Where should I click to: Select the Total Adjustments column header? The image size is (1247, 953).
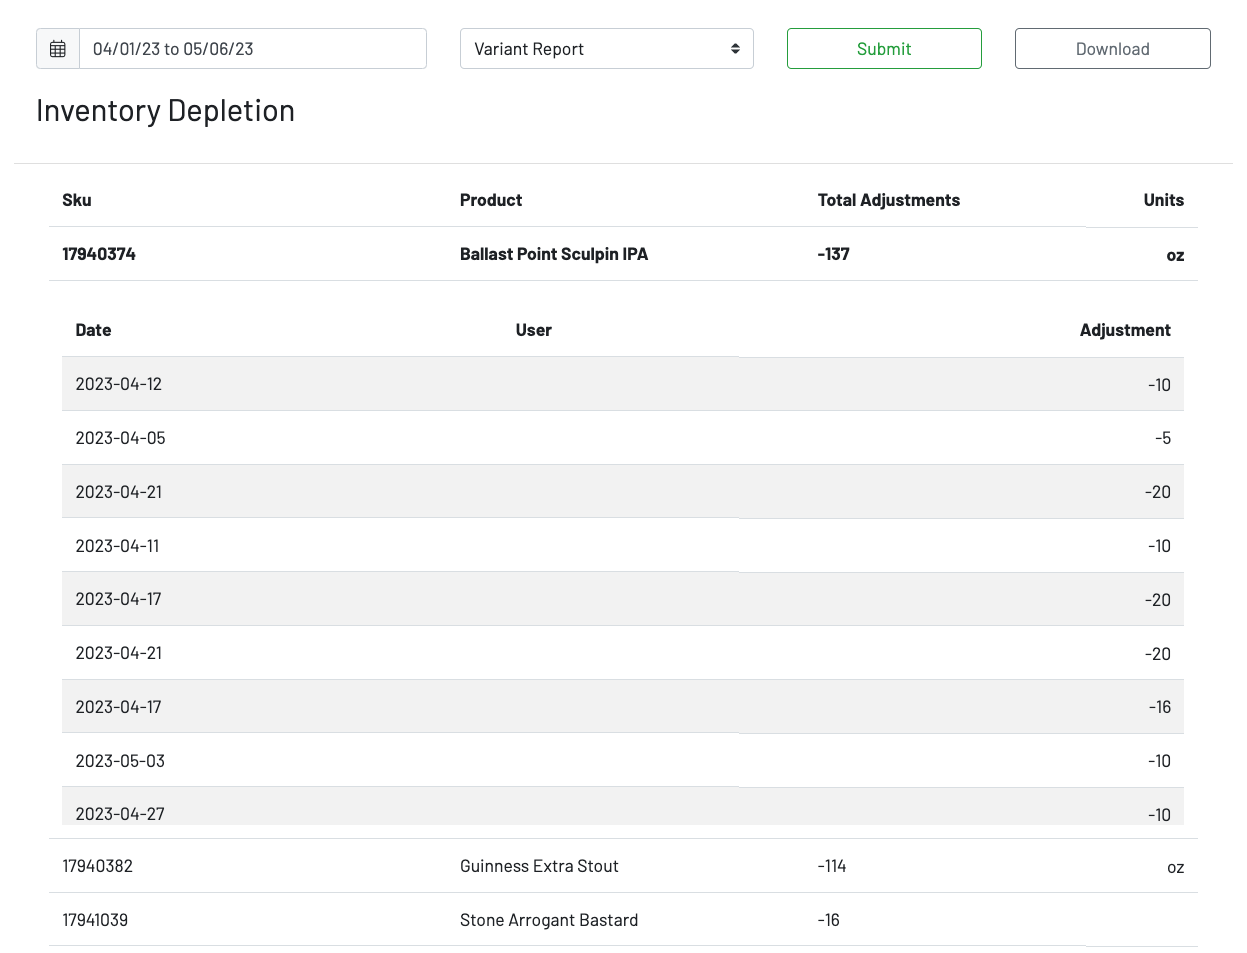888,200
